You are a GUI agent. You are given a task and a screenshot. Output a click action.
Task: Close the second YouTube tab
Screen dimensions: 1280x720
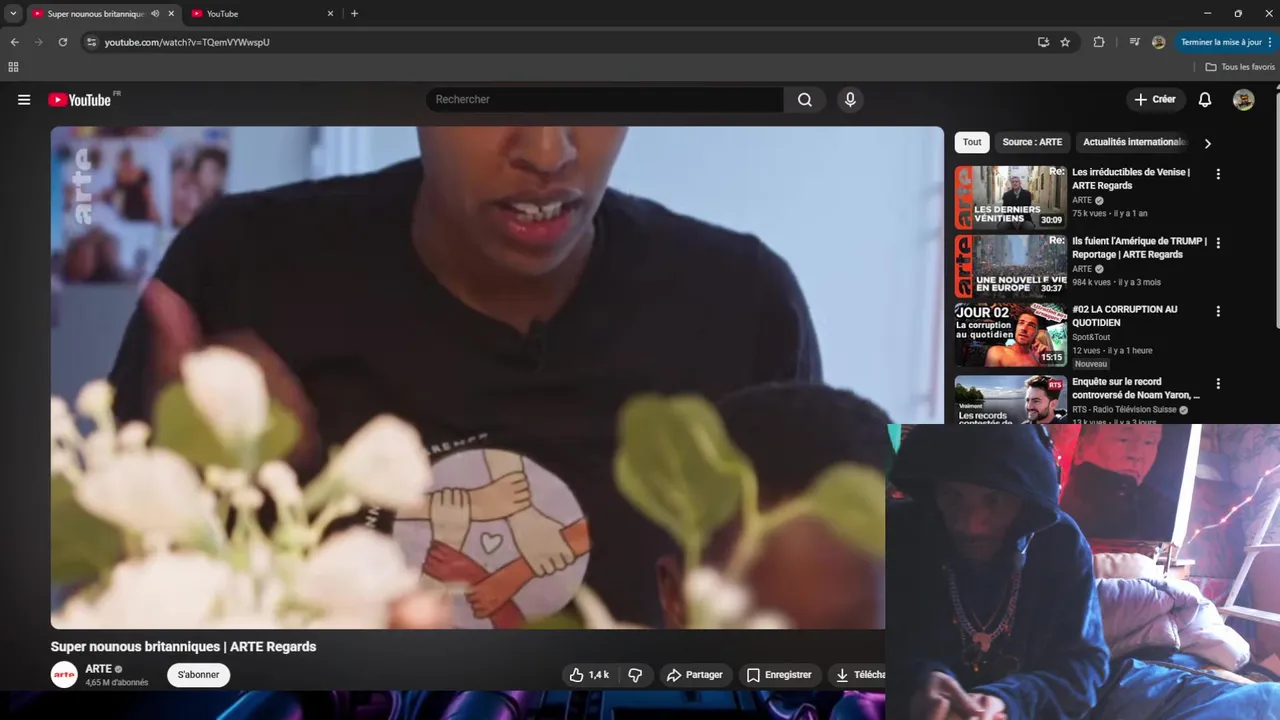330,14
